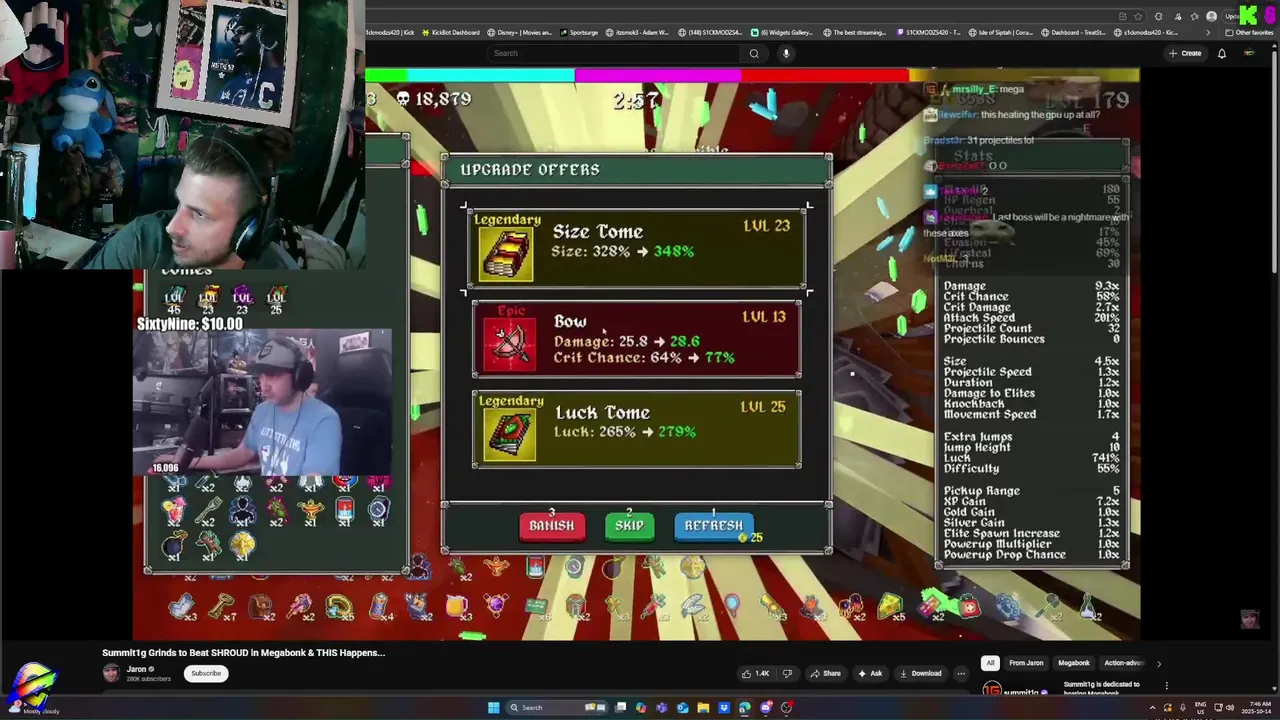Expand hidden bookmarks overflow chevron
Screen dimensions: 1280x720
1208,32
